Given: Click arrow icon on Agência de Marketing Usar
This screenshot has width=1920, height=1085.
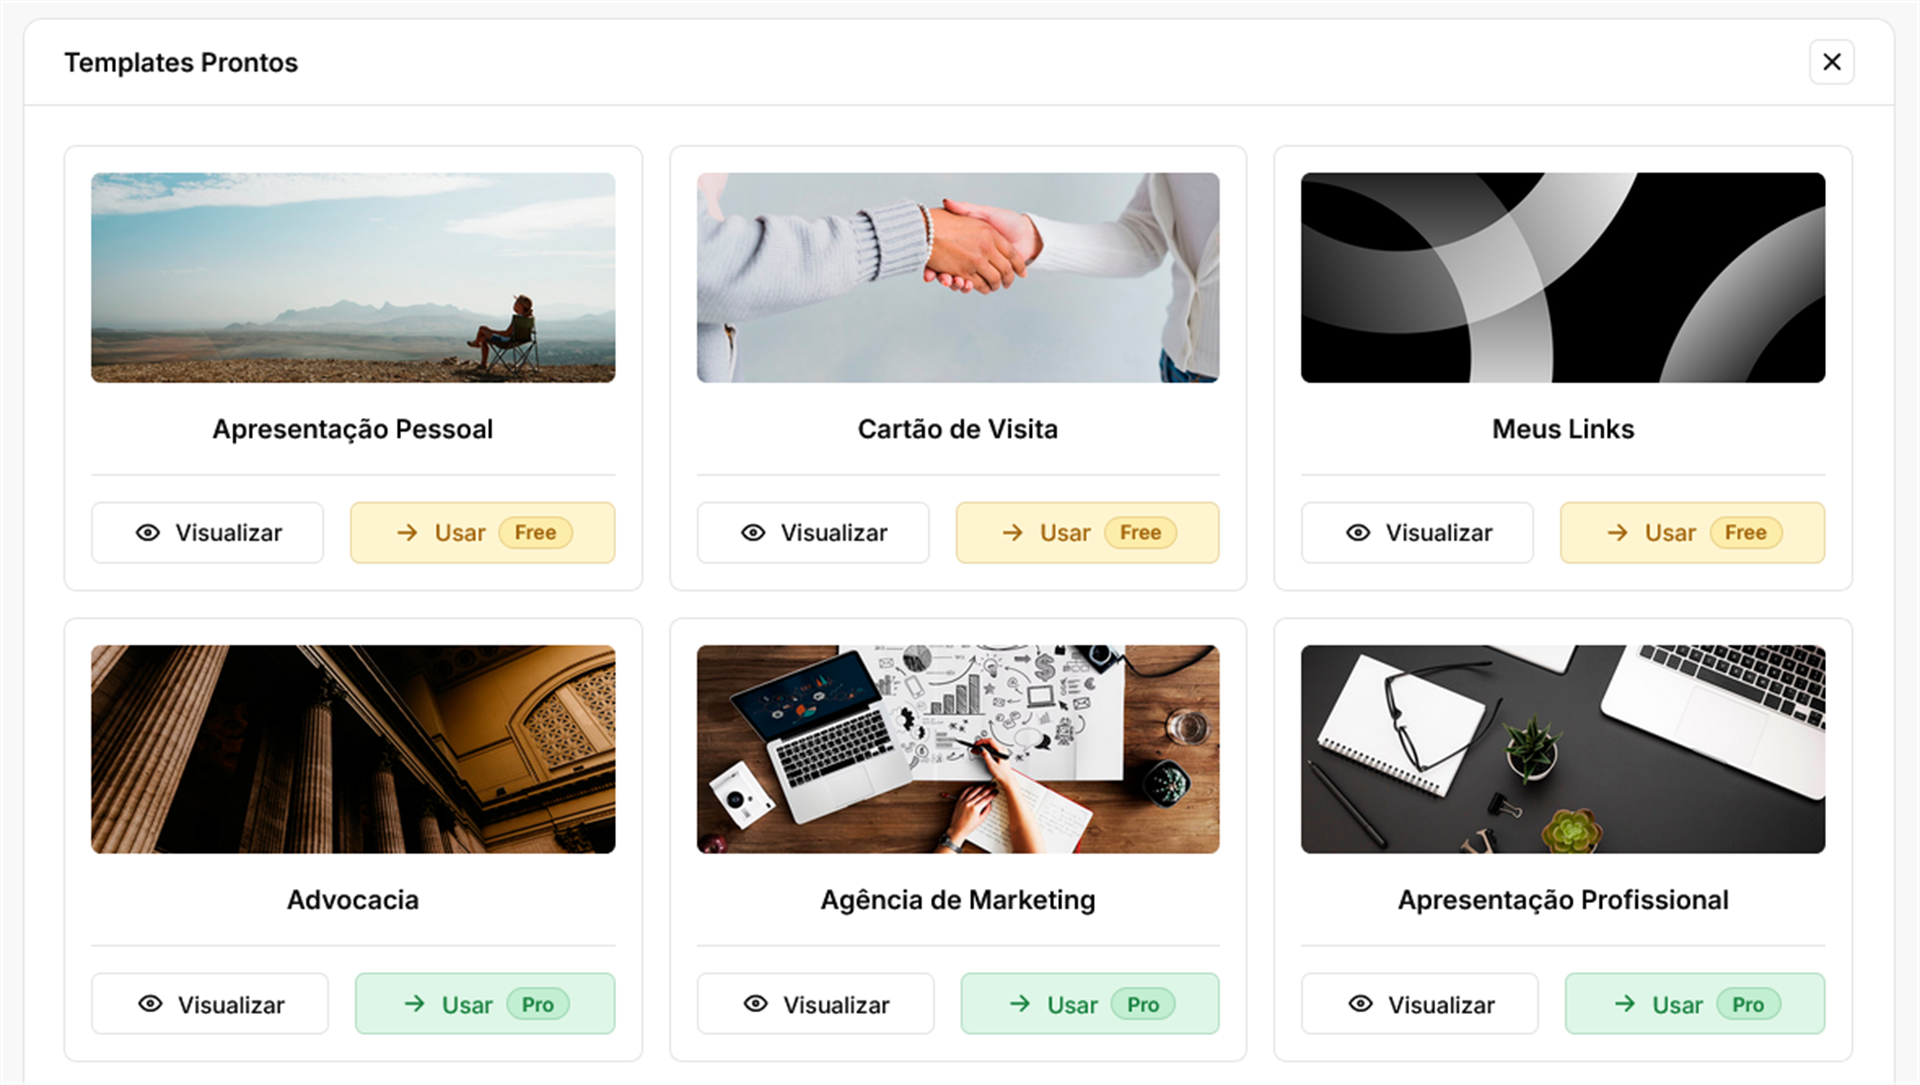Looking at the screenshot, I should click(x=1020, y=1004).
